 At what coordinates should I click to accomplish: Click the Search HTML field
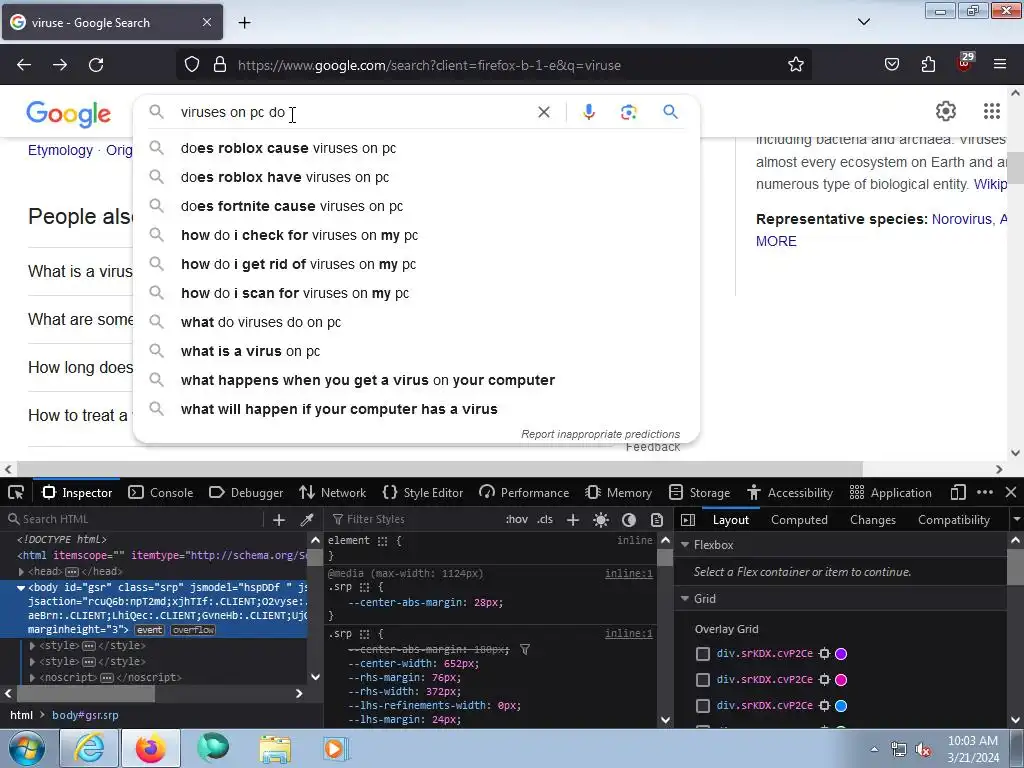point(134,519)
